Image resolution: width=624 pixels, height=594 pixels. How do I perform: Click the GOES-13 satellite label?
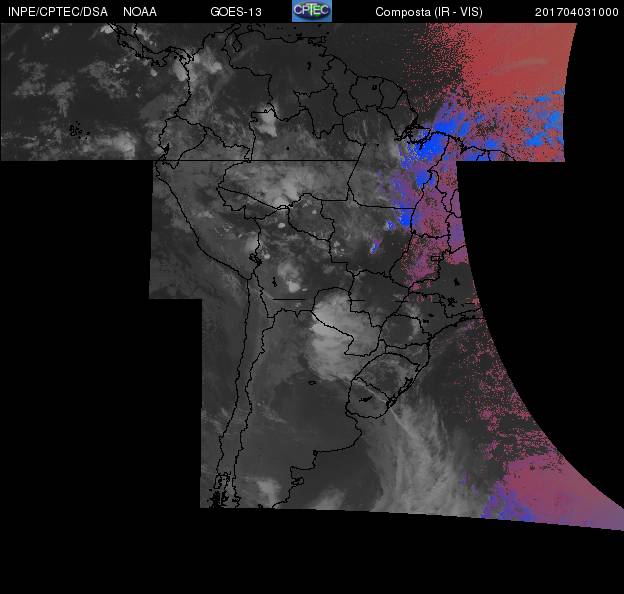236,12
